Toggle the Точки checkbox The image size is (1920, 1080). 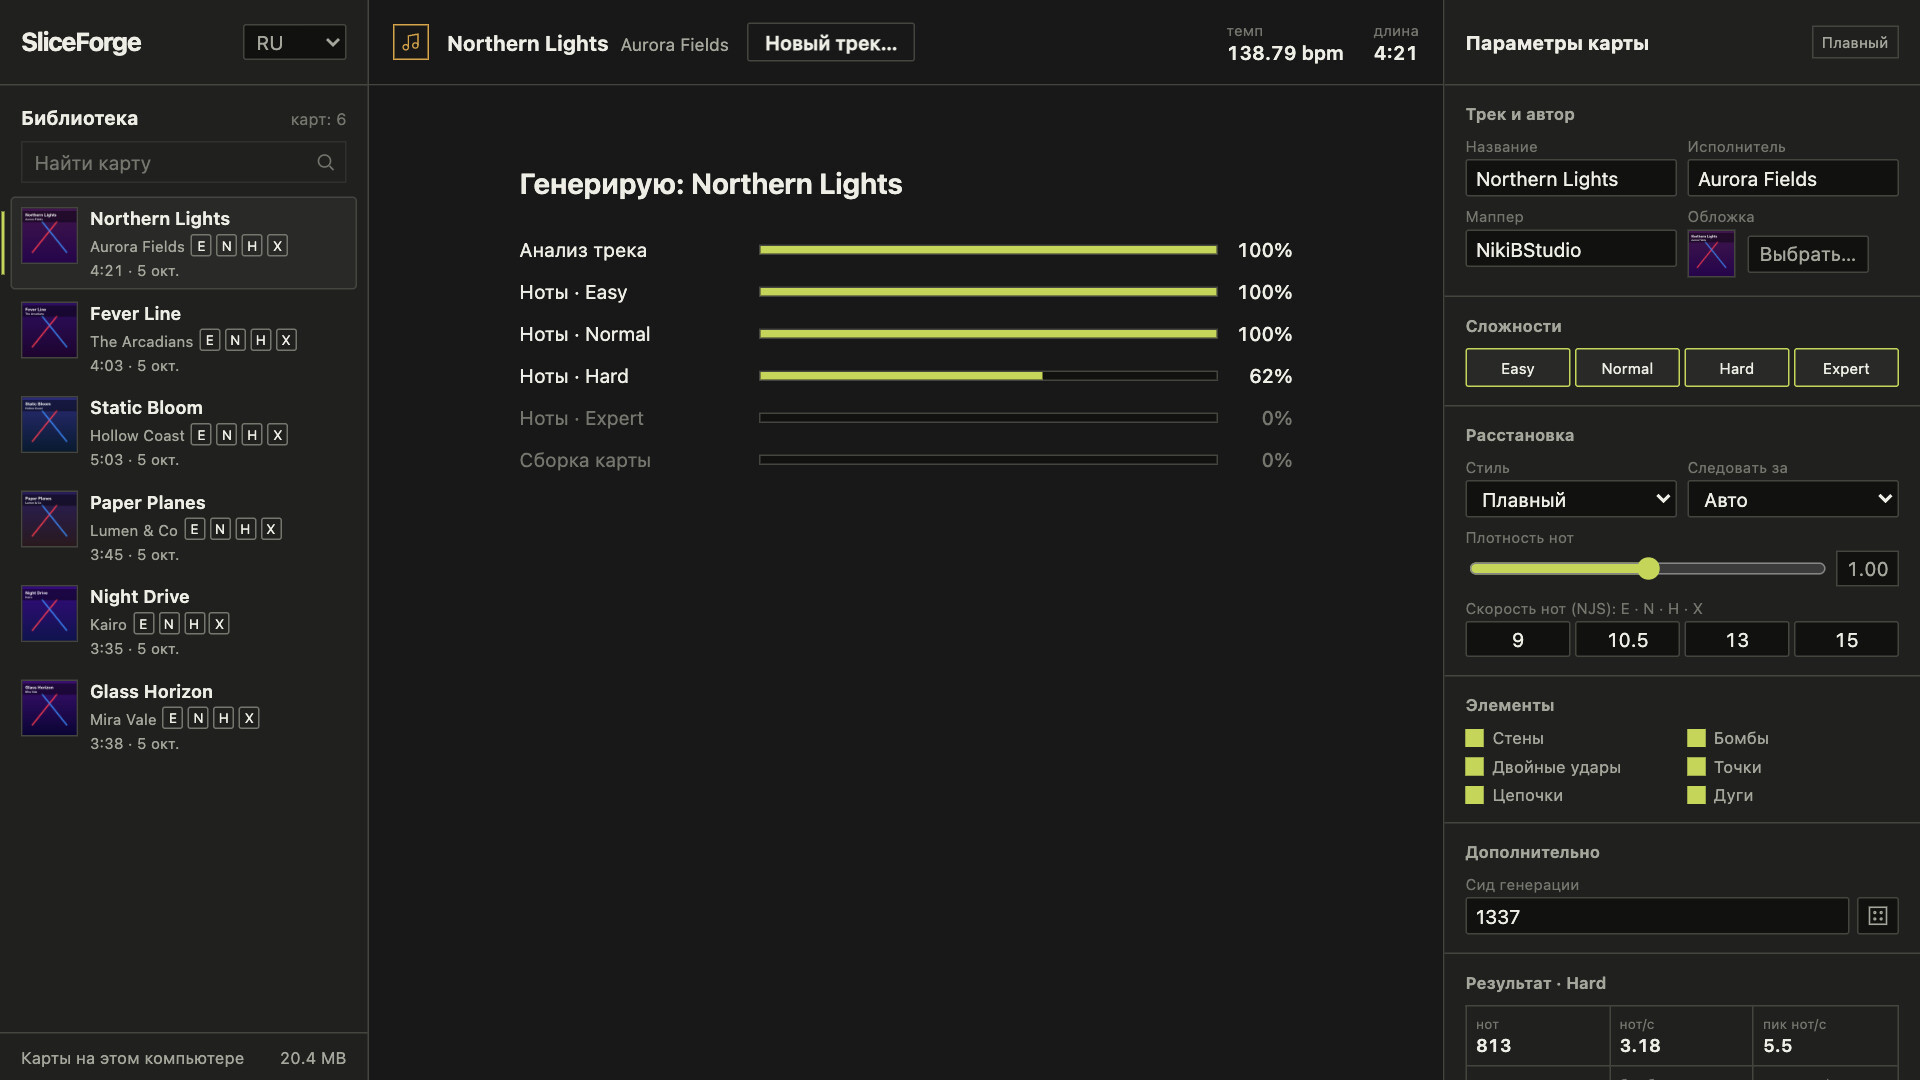1696,767
